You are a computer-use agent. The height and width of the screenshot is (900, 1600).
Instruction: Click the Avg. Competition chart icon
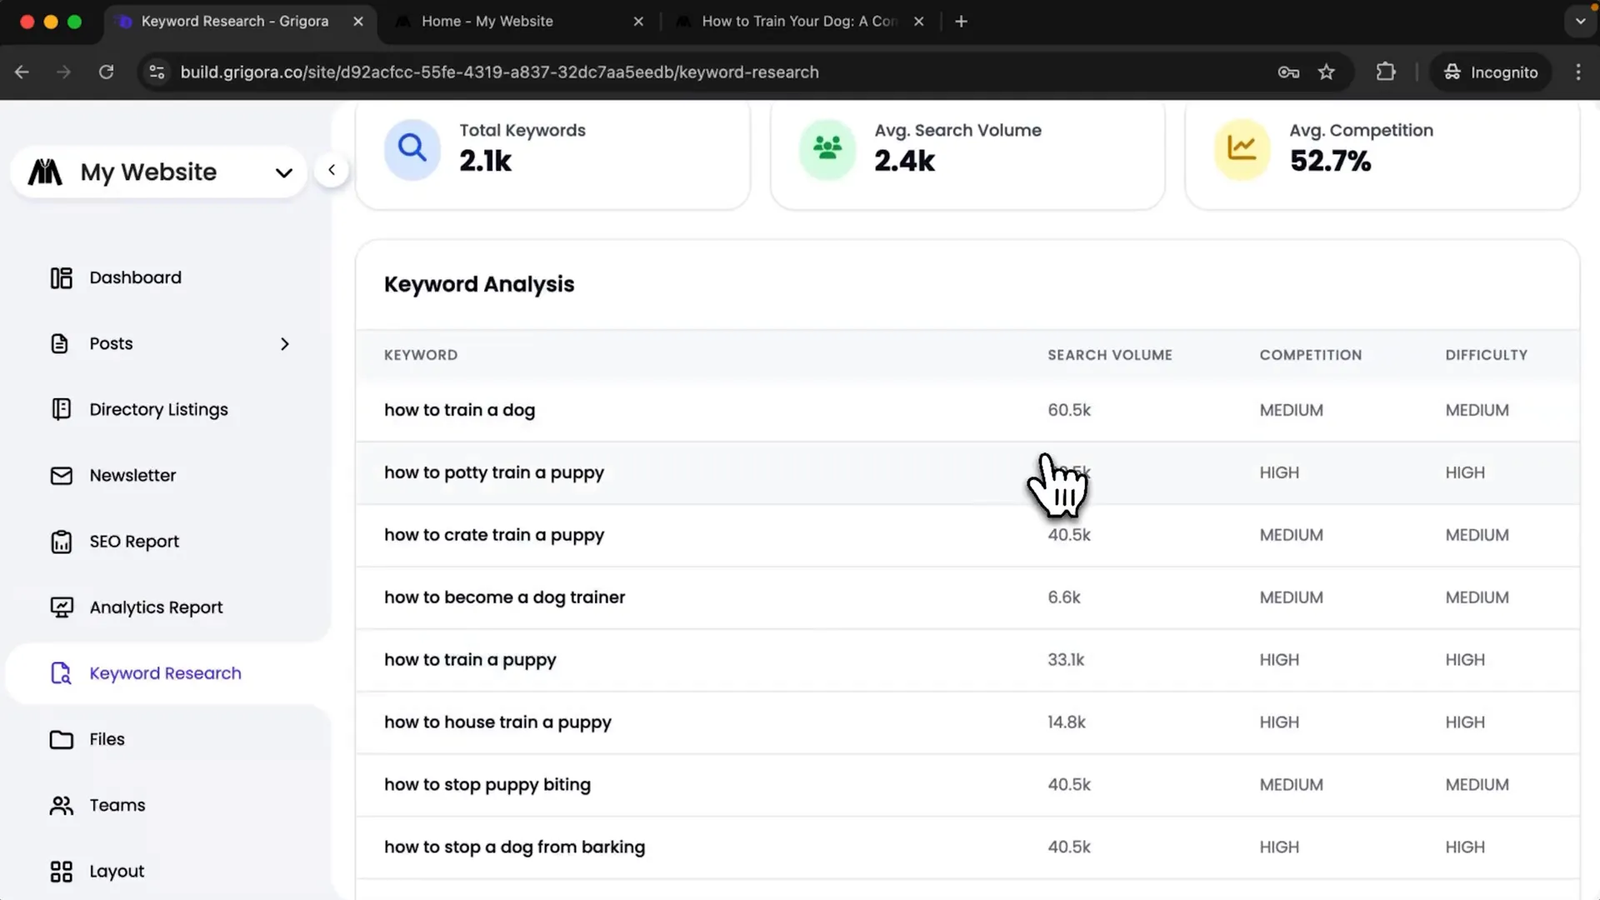click(1241, 149)
